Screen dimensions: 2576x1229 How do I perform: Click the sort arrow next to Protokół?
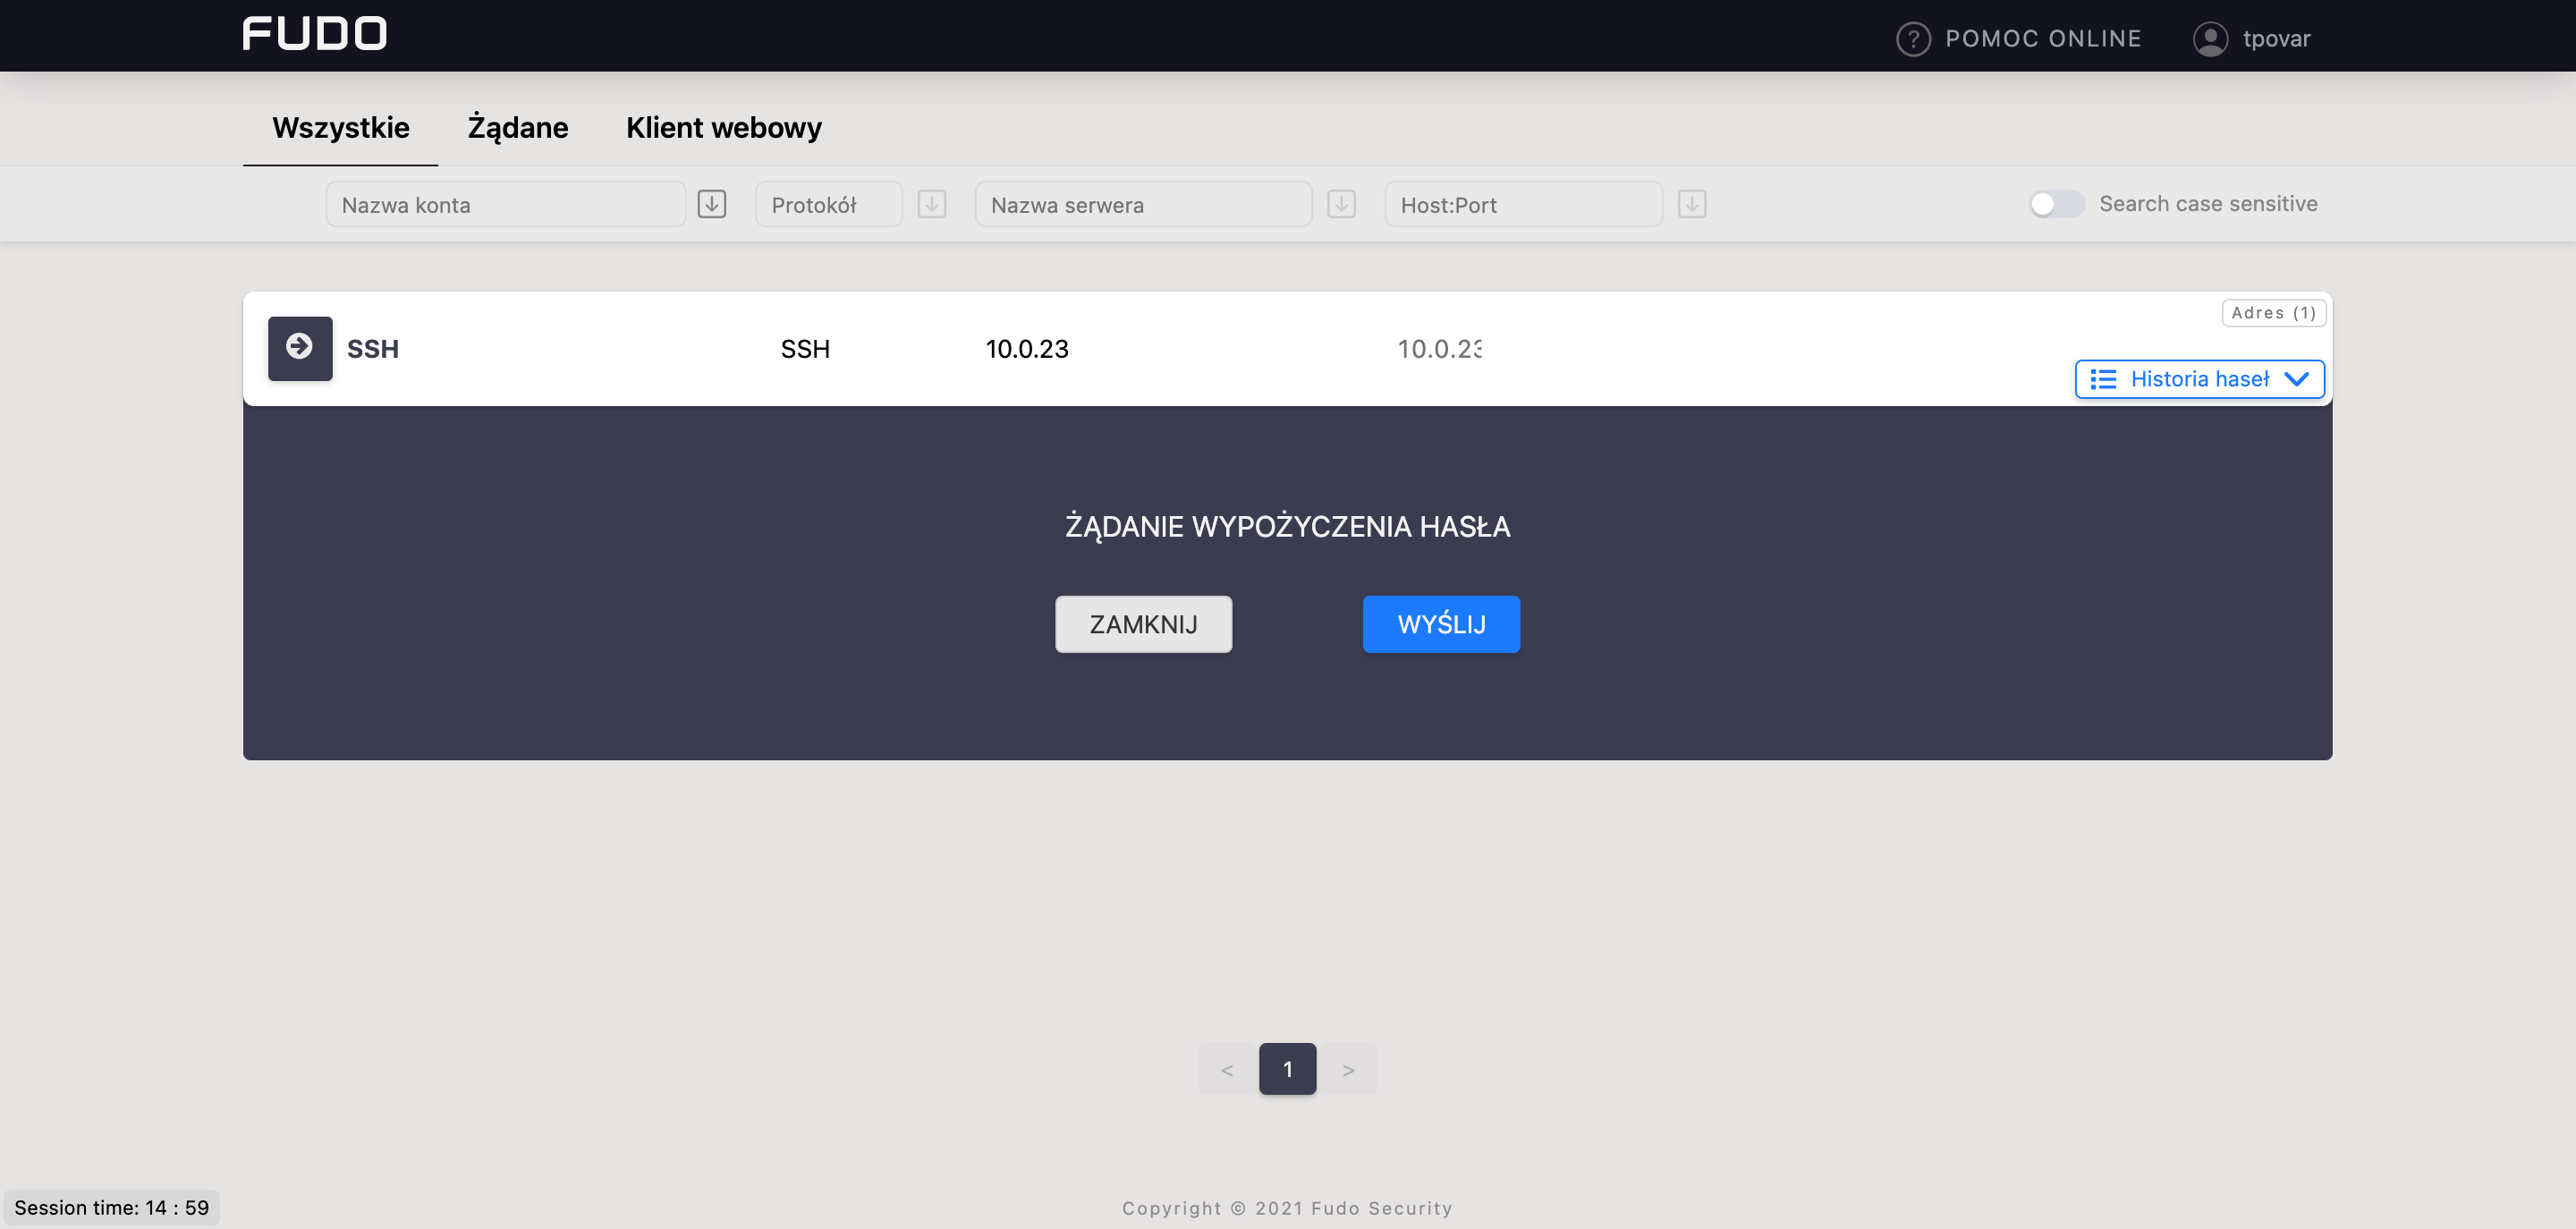pyautogui.click(x=931, y=204)
